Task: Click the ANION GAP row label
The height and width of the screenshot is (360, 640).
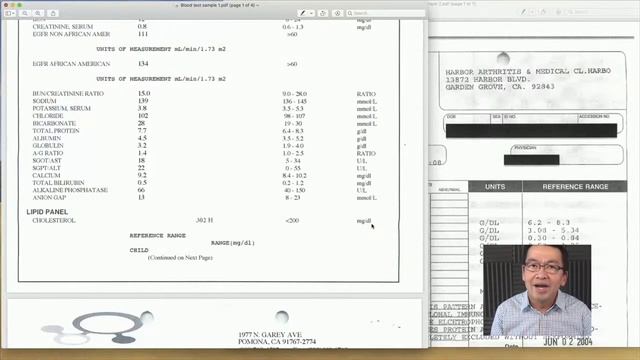Action: [49, 198]
